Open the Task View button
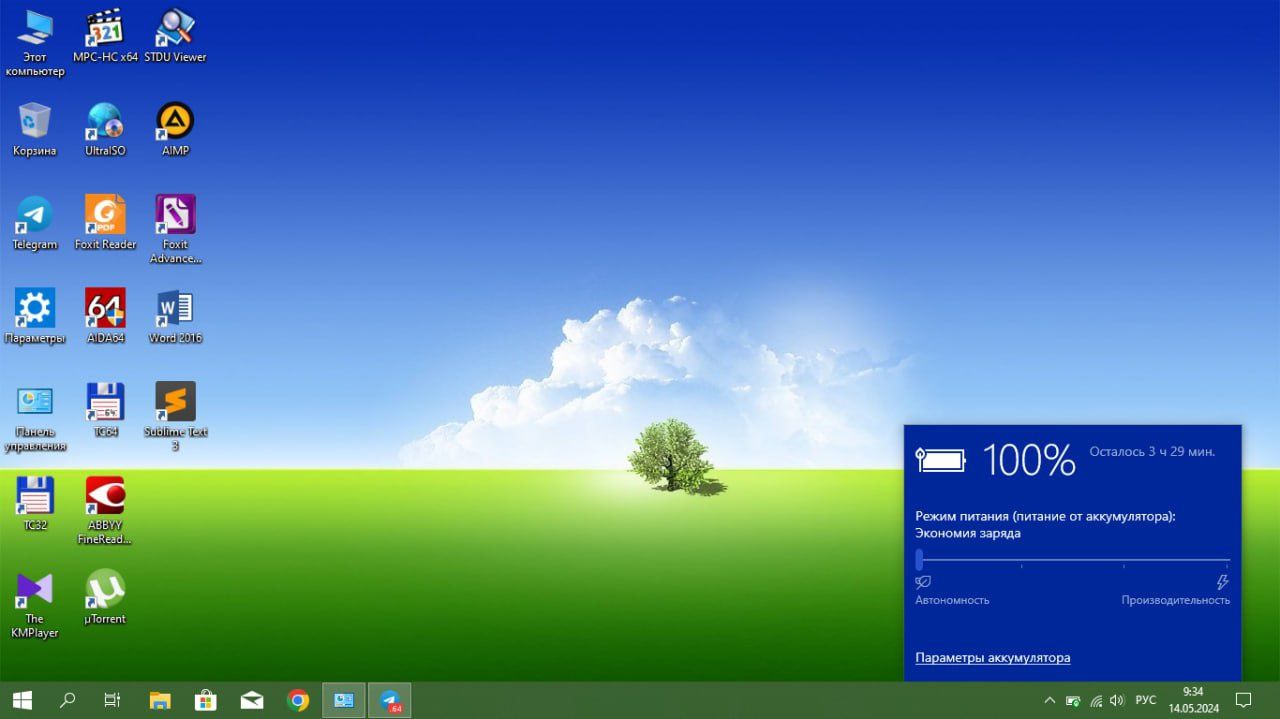The height and width of the screenshot is (719, 1280). point(113,700)
